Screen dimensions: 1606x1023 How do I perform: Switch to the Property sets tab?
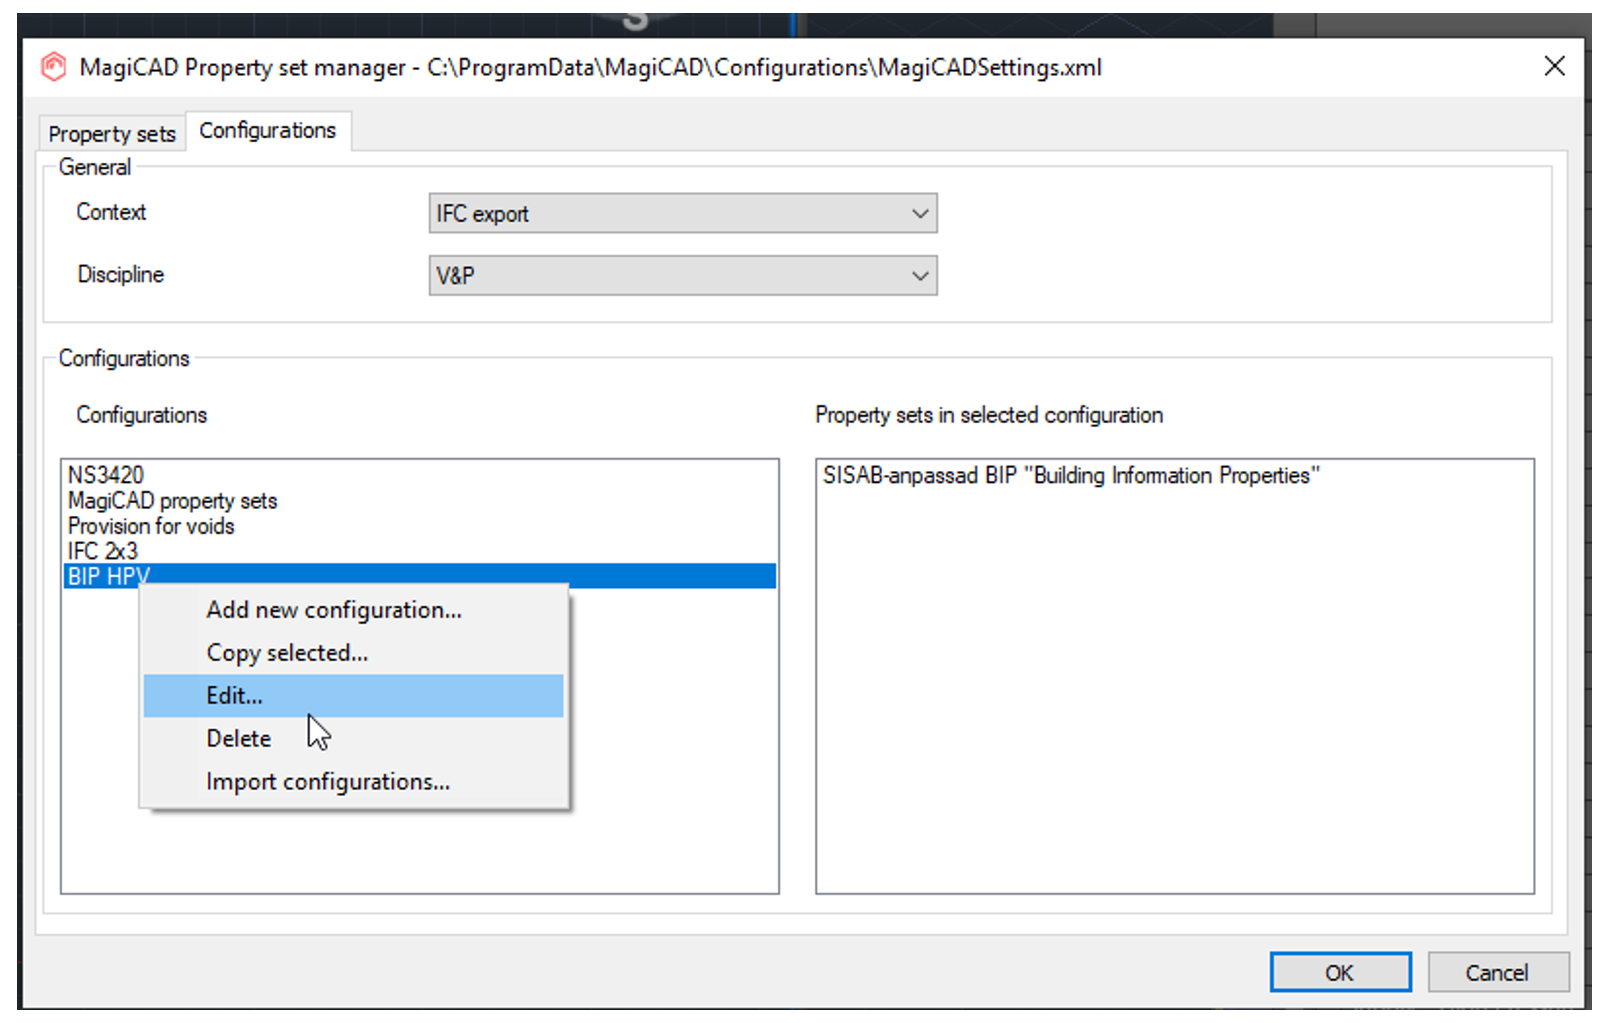click(112, 133)
